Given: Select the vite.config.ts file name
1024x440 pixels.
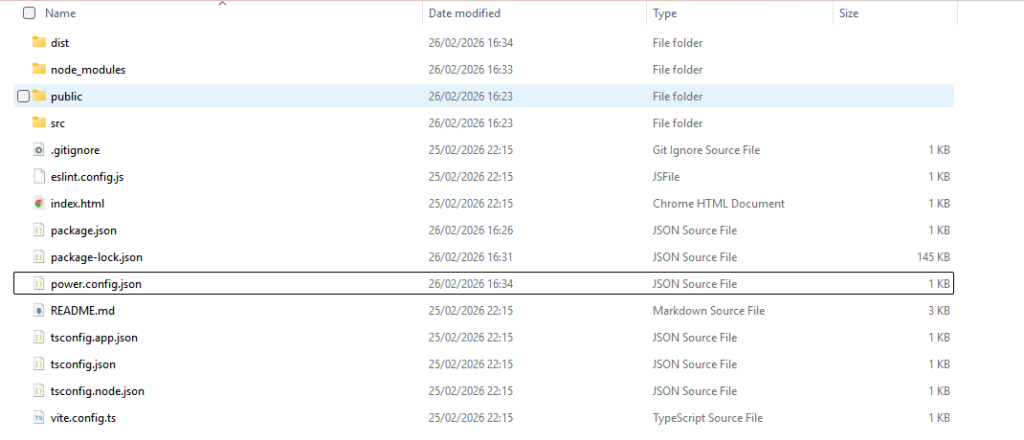Looking at the screenshot, I should click(x=83, y=418).
